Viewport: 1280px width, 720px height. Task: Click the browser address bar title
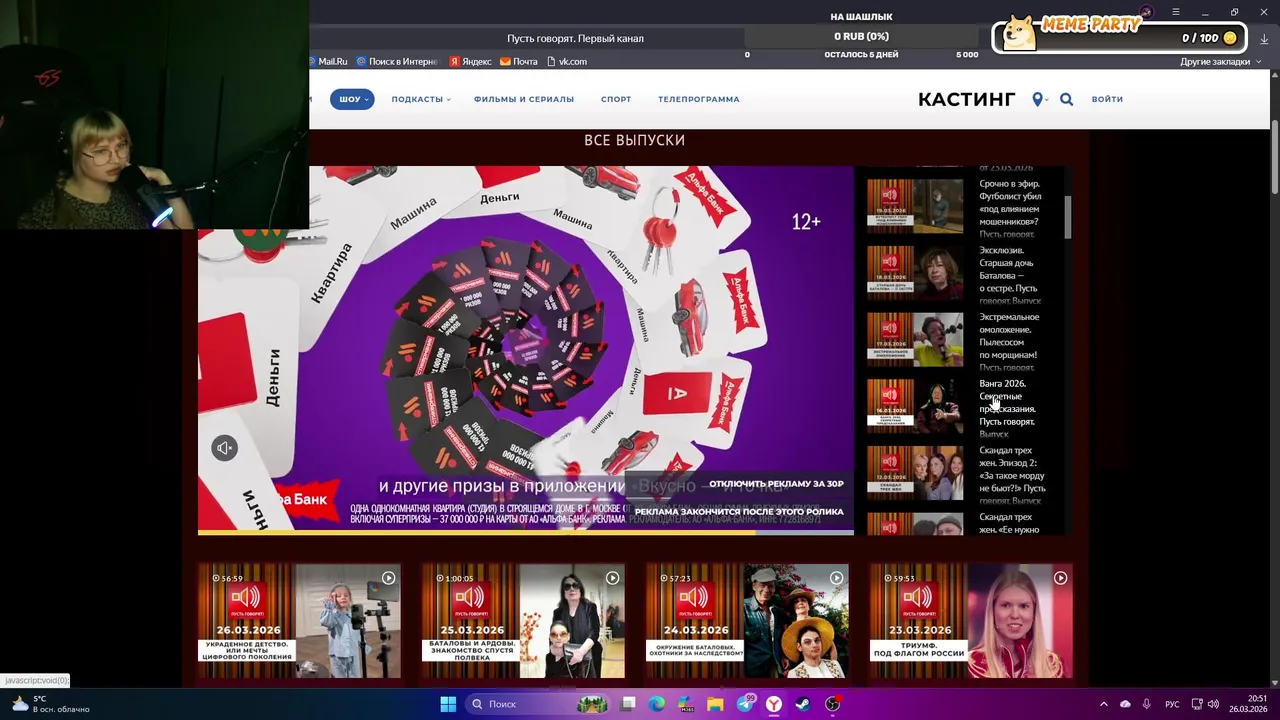pyautogui.click(x=575, y=38)
